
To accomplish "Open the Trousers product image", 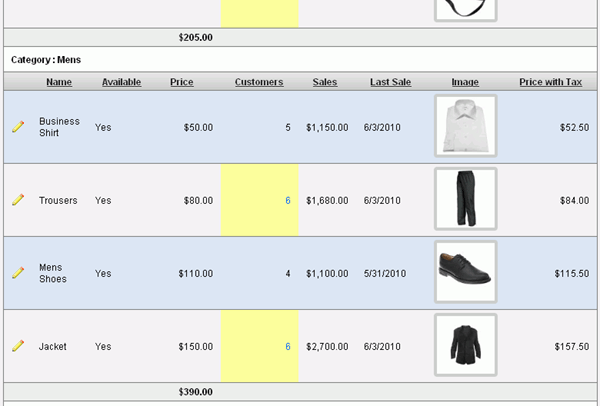I will 465,199.
